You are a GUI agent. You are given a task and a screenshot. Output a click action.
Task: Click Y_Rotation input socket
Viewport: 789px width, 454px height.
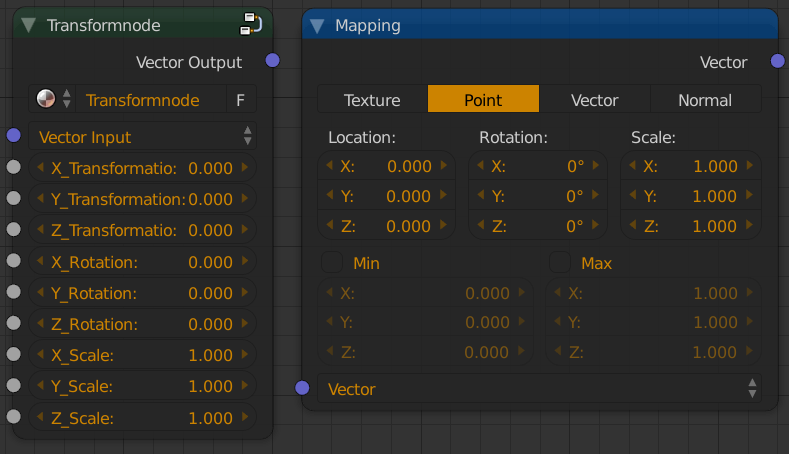(x=14, y=292)
